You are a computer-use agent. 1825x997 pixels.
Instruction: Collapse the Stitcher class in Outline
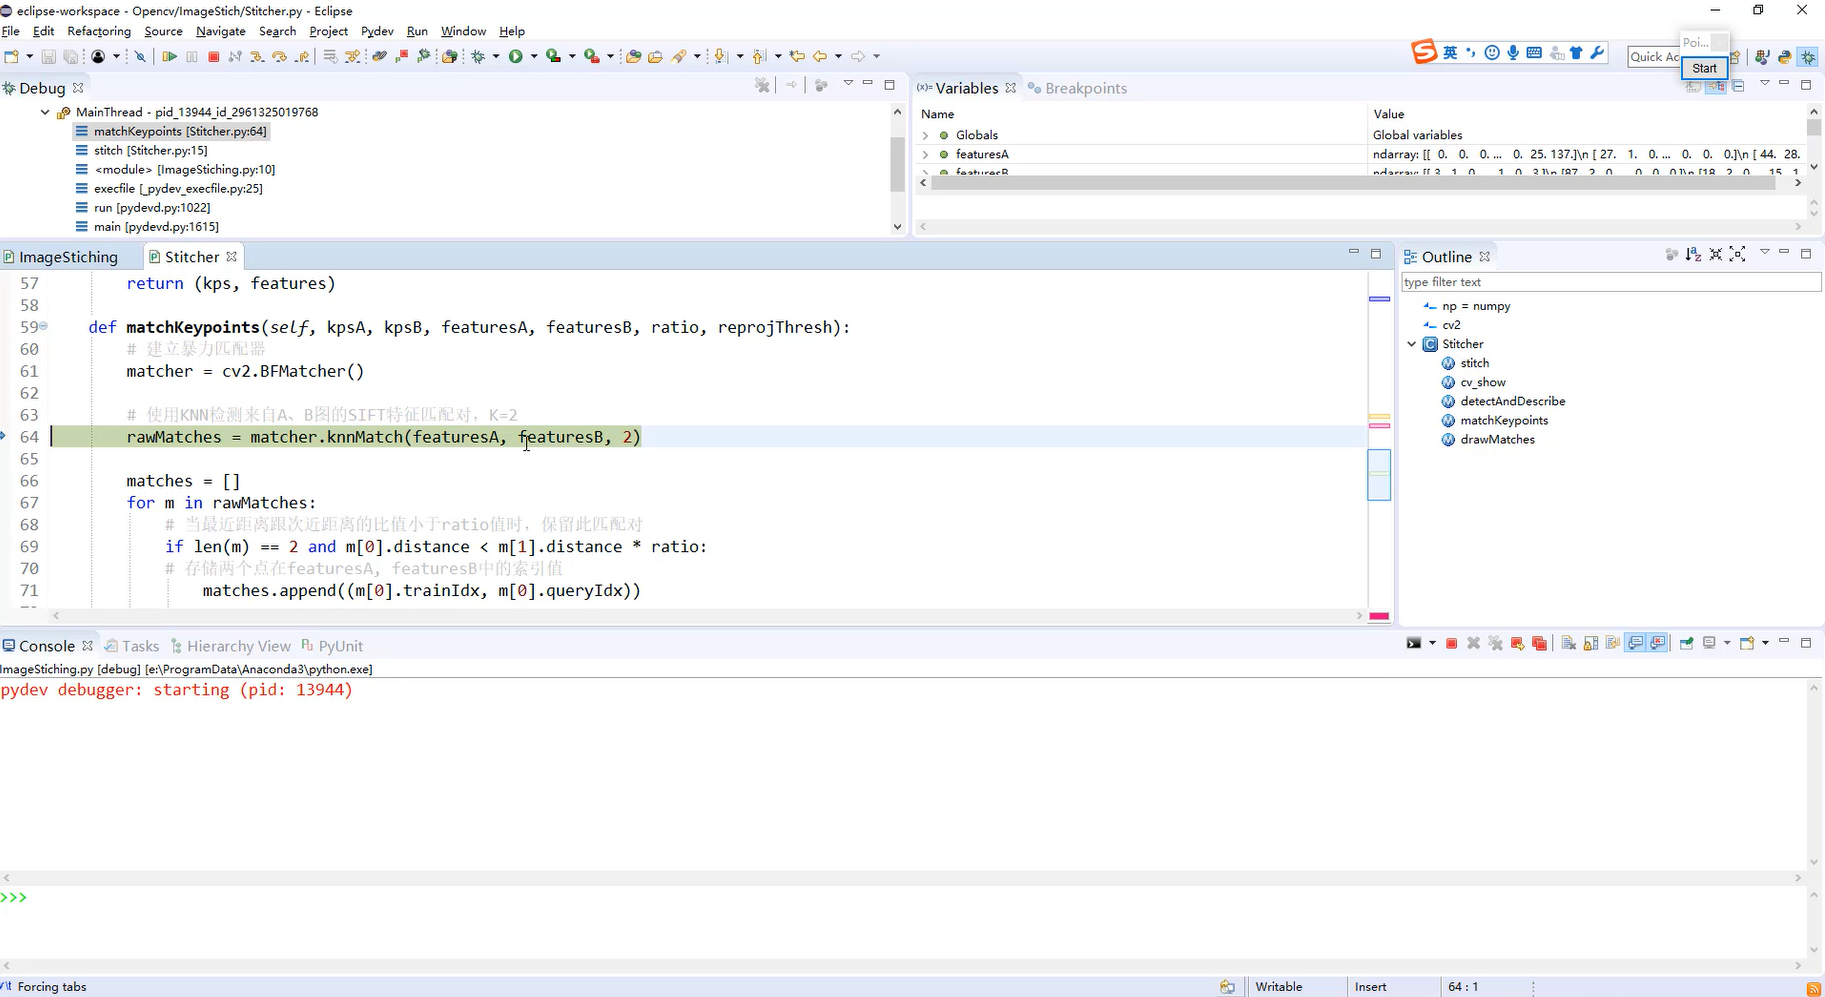(1412, 344)
